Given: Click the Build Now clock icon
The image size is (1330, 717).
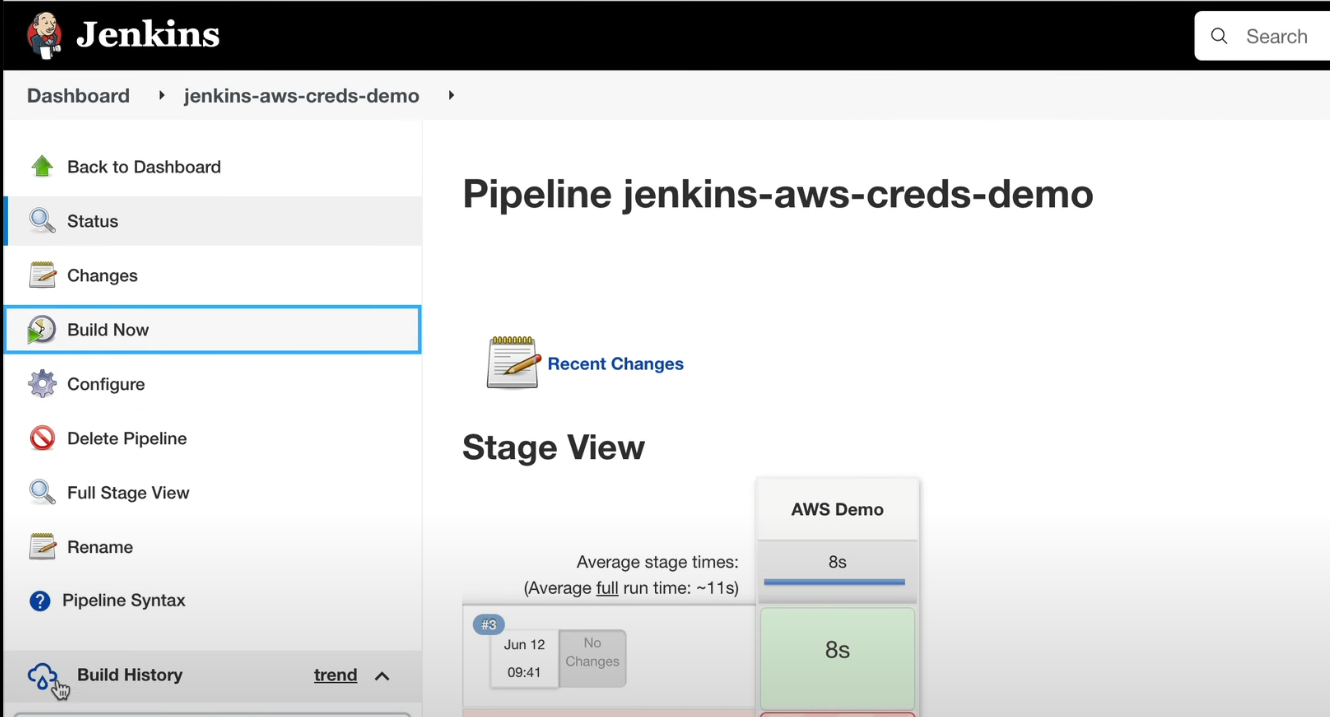Looking at the screenshot, I should click(x=42, y=329).
